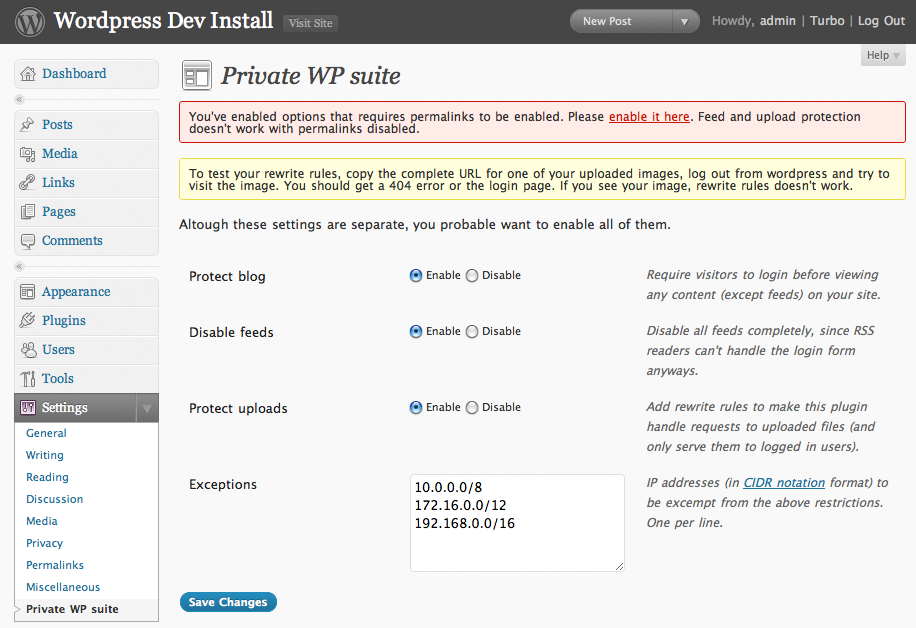Click the Dashboard house icon
This screenshot has height=628, width=916.
[x=28, y=74]
